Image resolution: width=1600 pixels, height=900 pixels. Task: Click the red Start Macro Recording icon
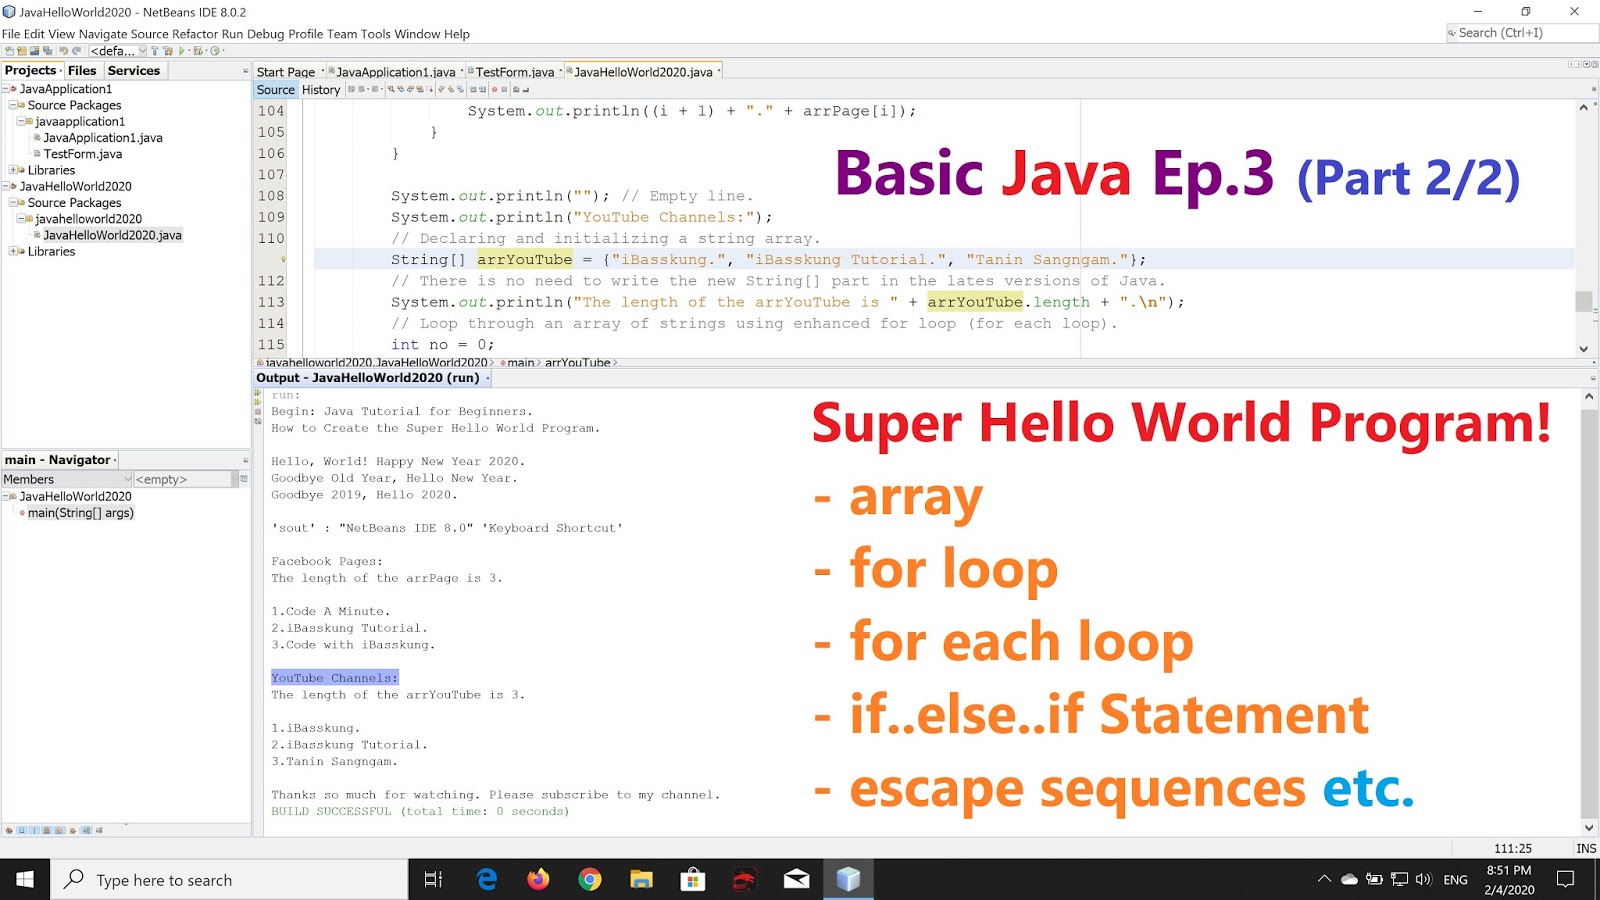tap(494, 90)
